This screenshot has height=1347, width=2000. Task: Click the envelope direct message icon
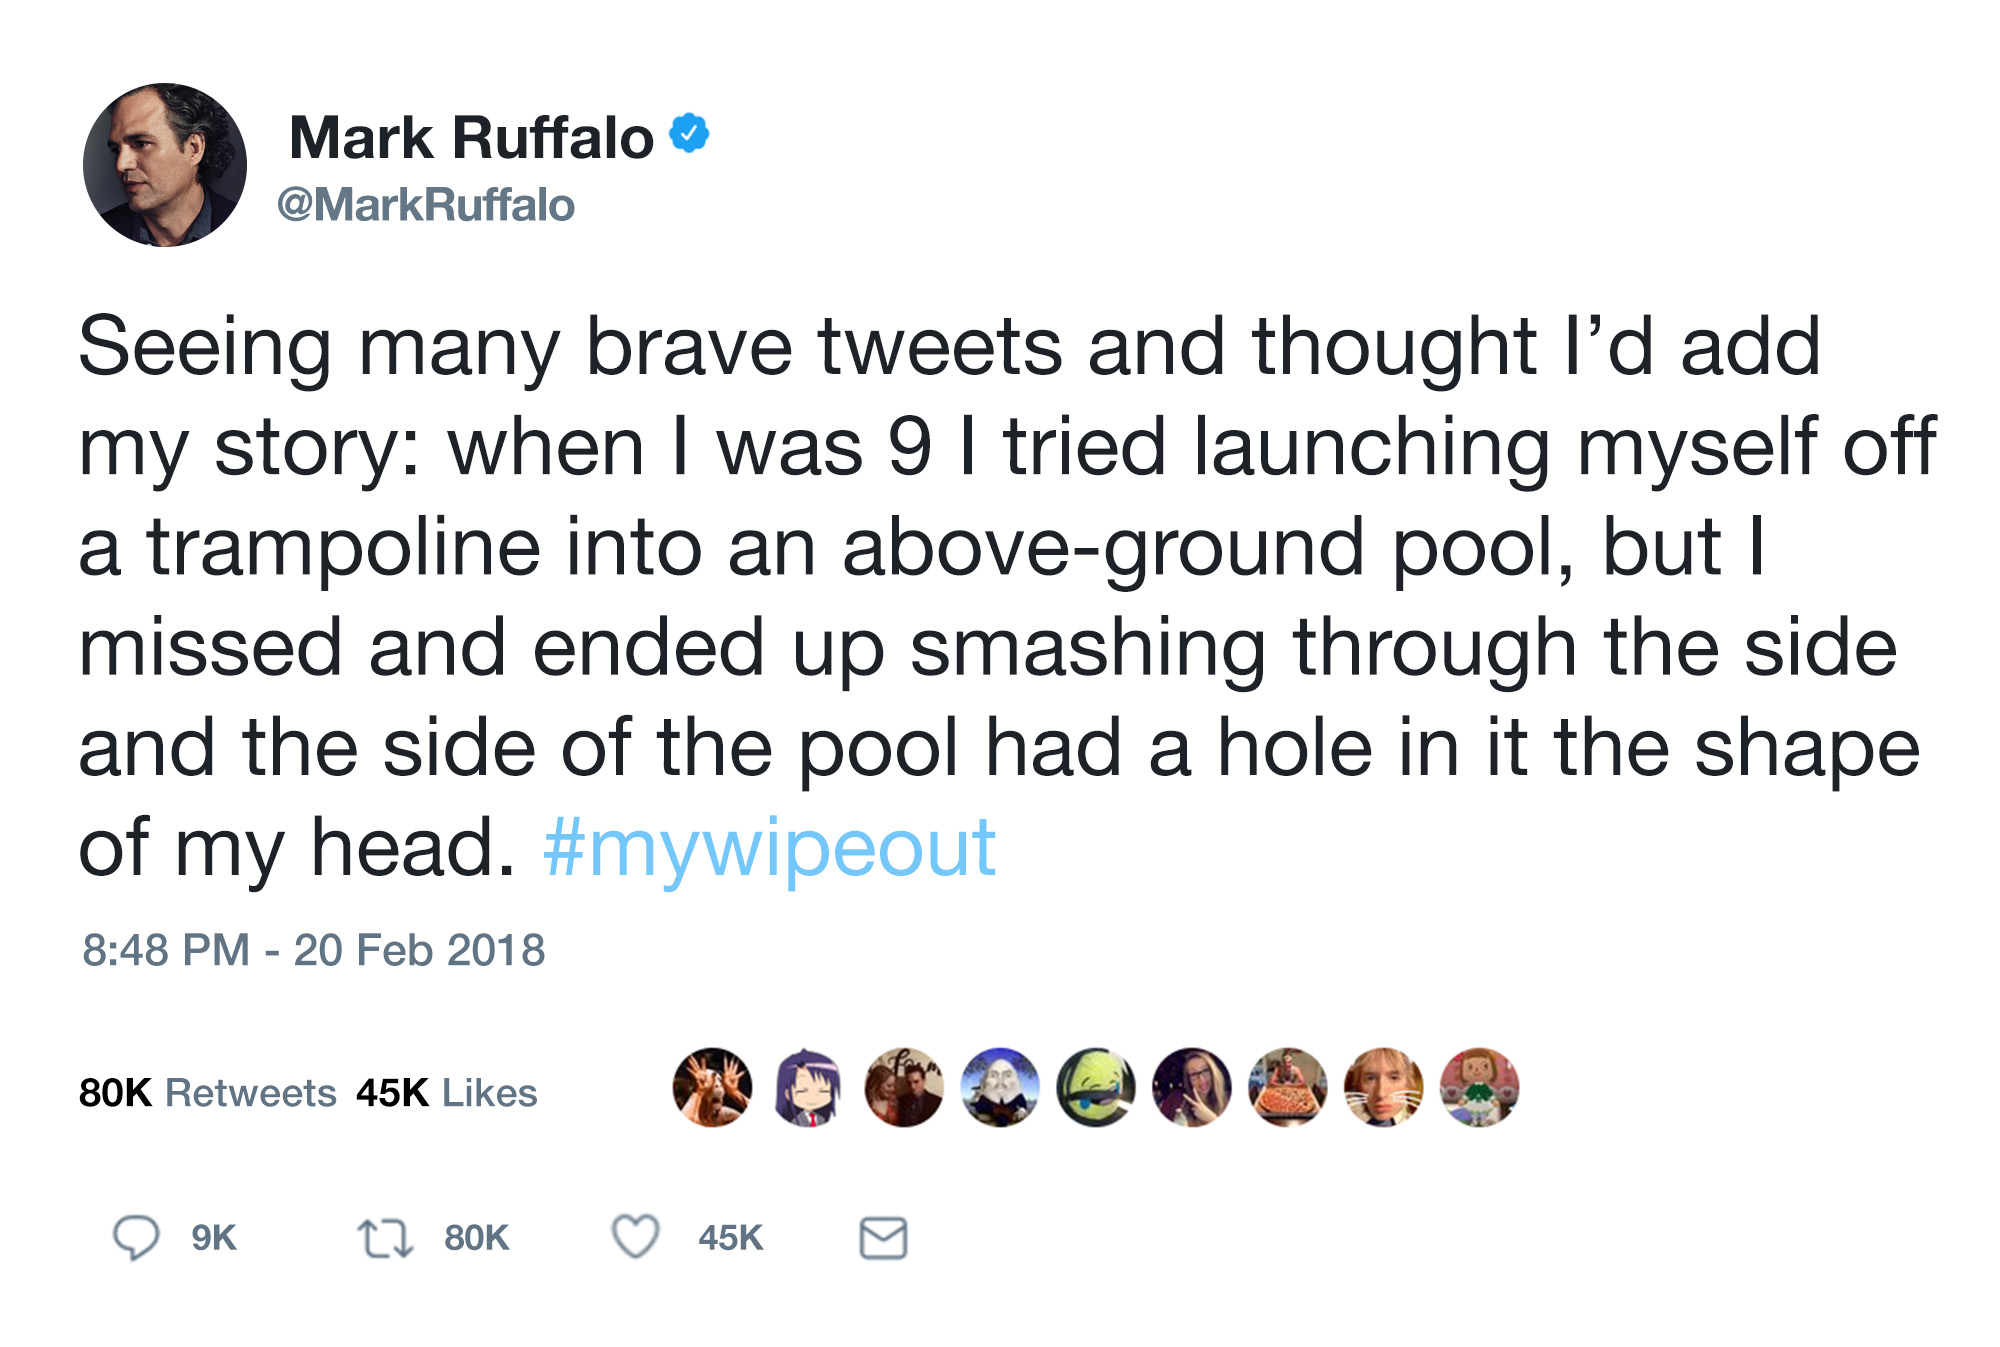click(x=884, y=1238)
